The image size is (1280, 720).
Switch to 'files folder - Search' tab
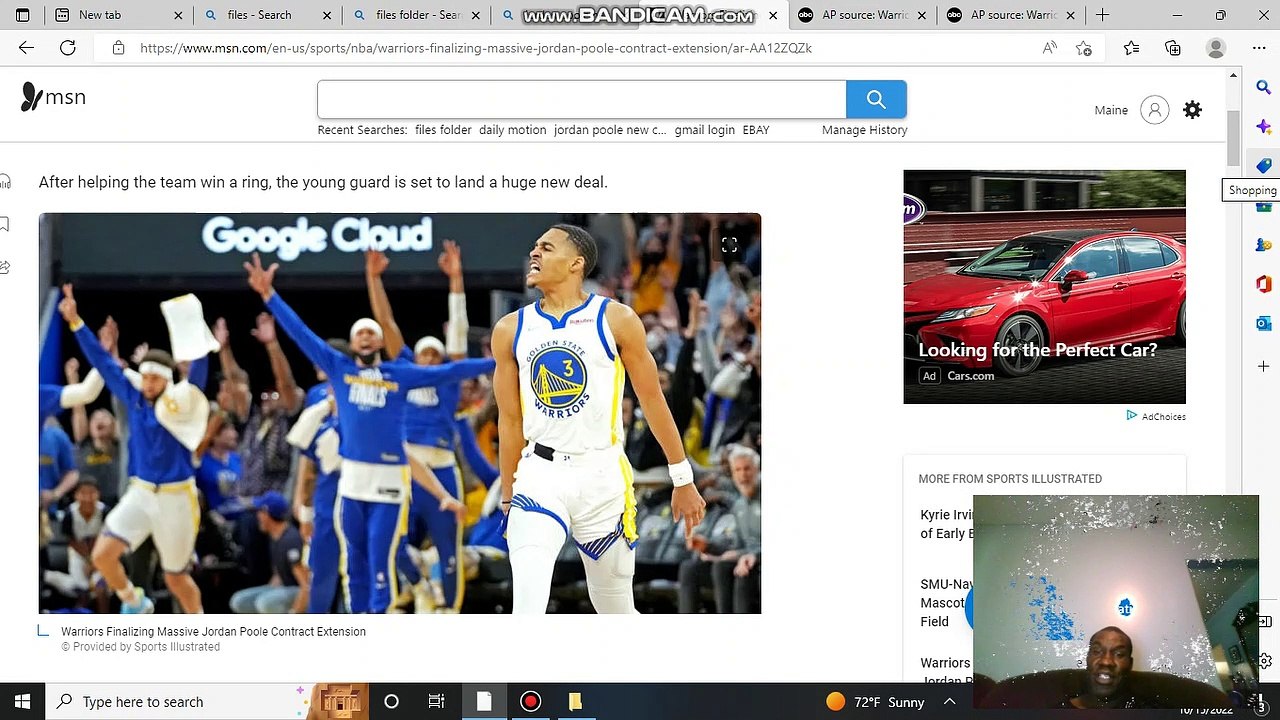click(x=418, y=15)
